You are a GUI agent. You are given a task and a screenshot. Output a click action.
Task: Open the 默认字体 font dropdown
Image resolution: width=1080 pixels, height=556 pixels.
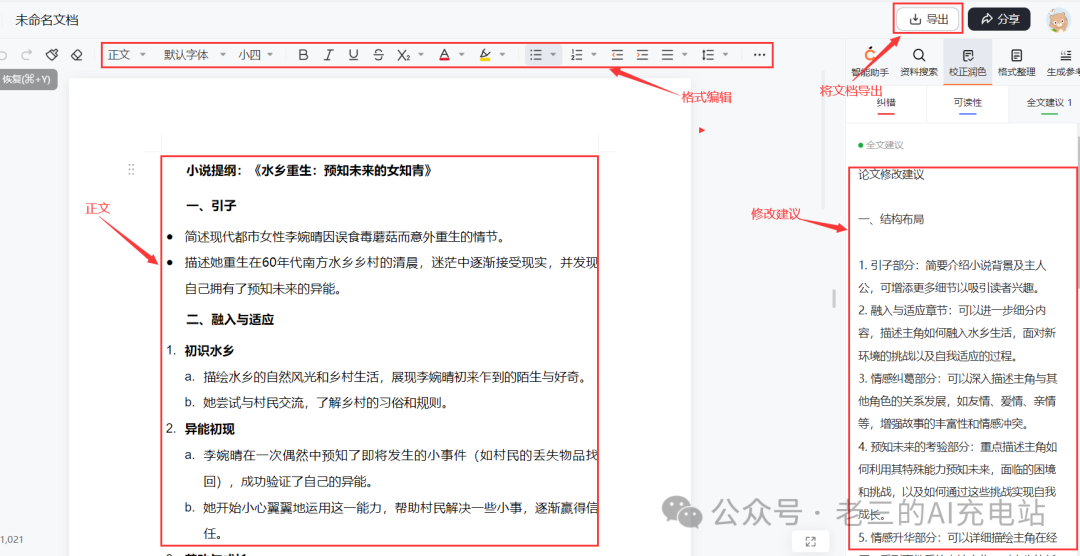pos(195,55)
